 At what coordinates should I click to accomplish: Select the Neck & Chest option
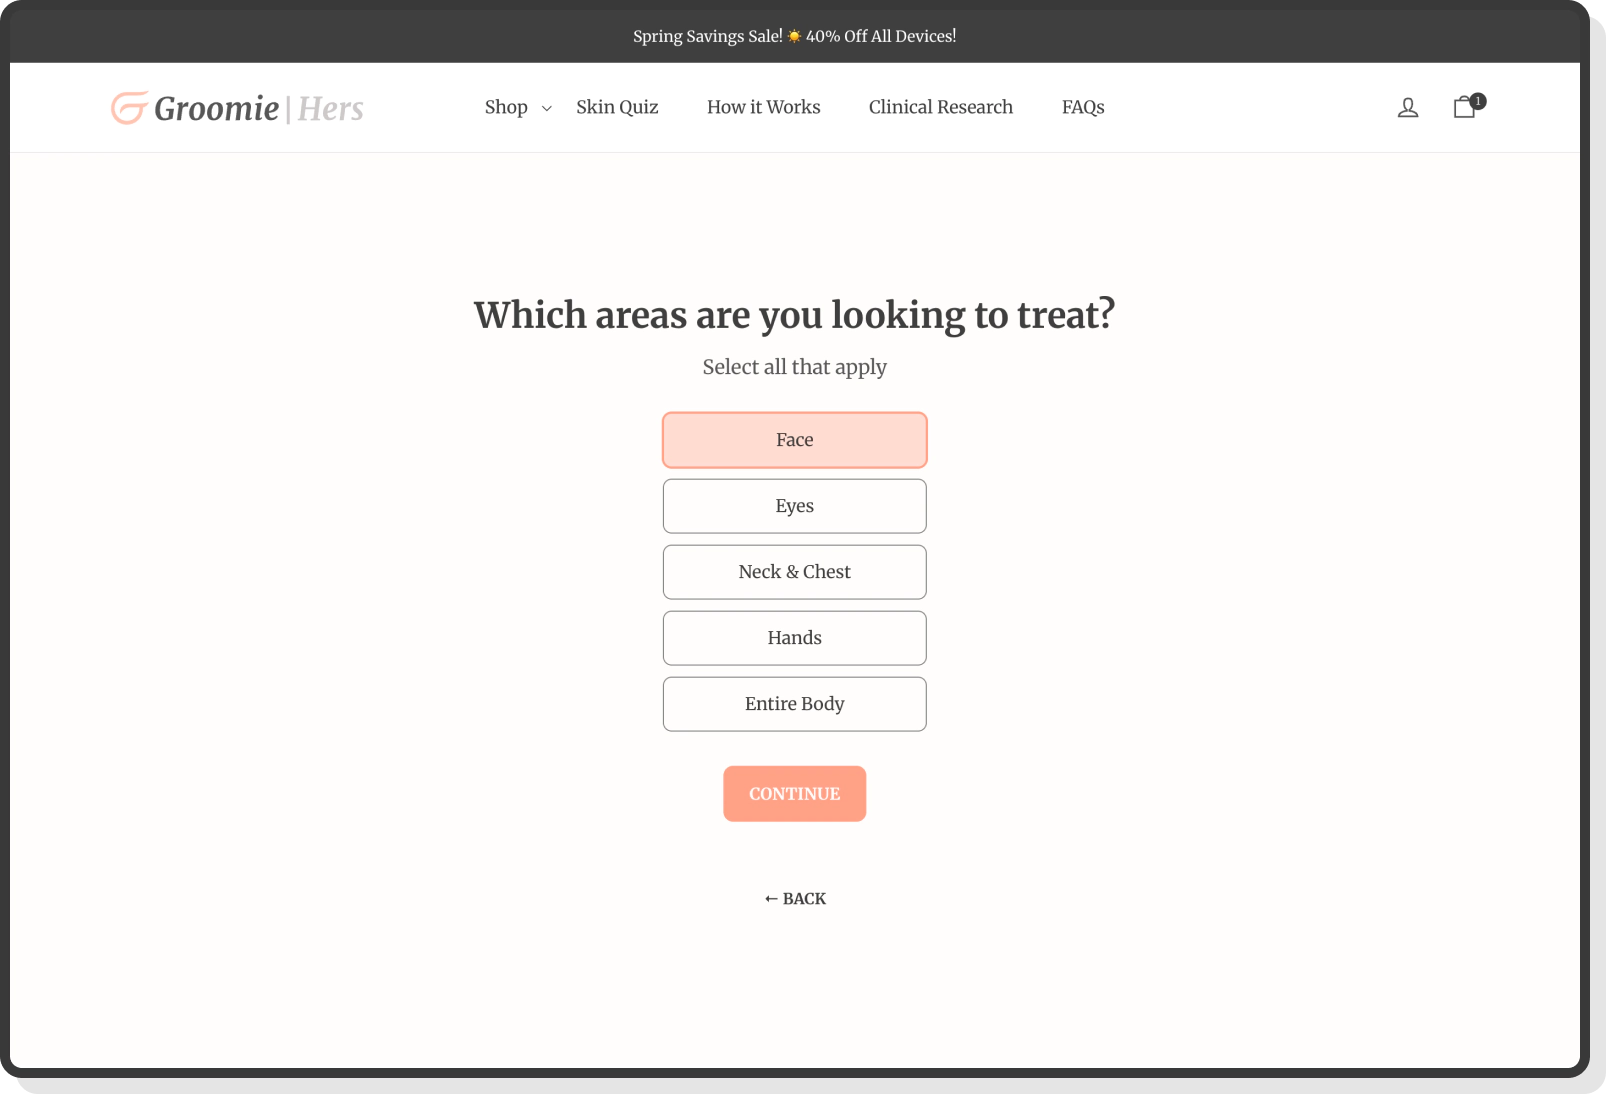794,572
